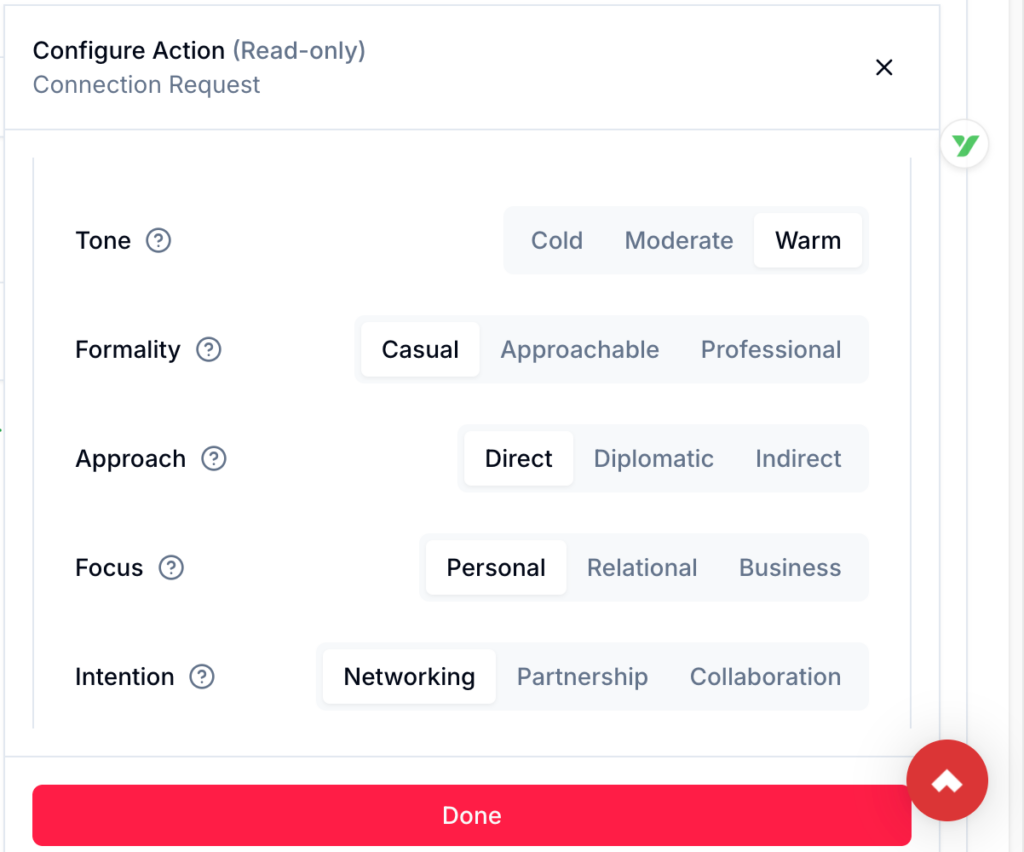The image size is (1024, 852).
Task: Change Focus to Business
Action: coord(790,568)
